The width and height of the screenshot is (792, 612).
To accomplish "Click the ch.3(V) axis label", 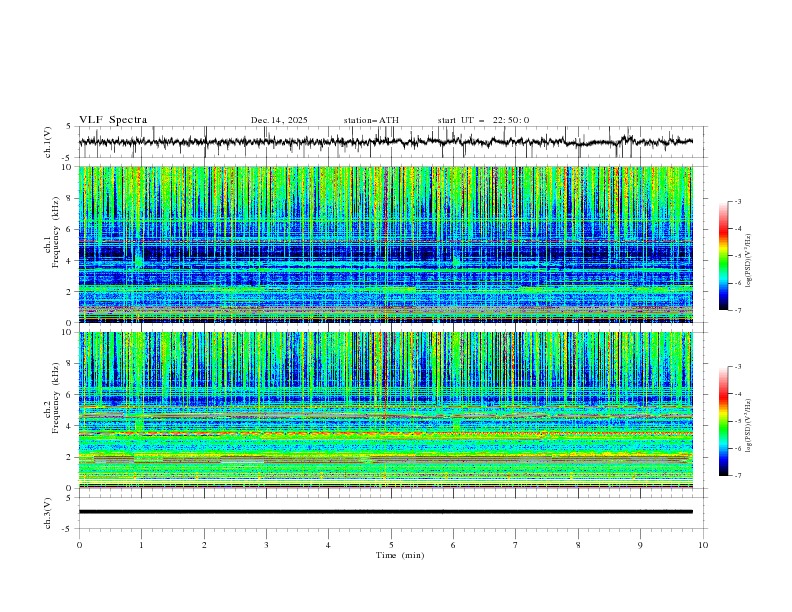I will 48,512.
